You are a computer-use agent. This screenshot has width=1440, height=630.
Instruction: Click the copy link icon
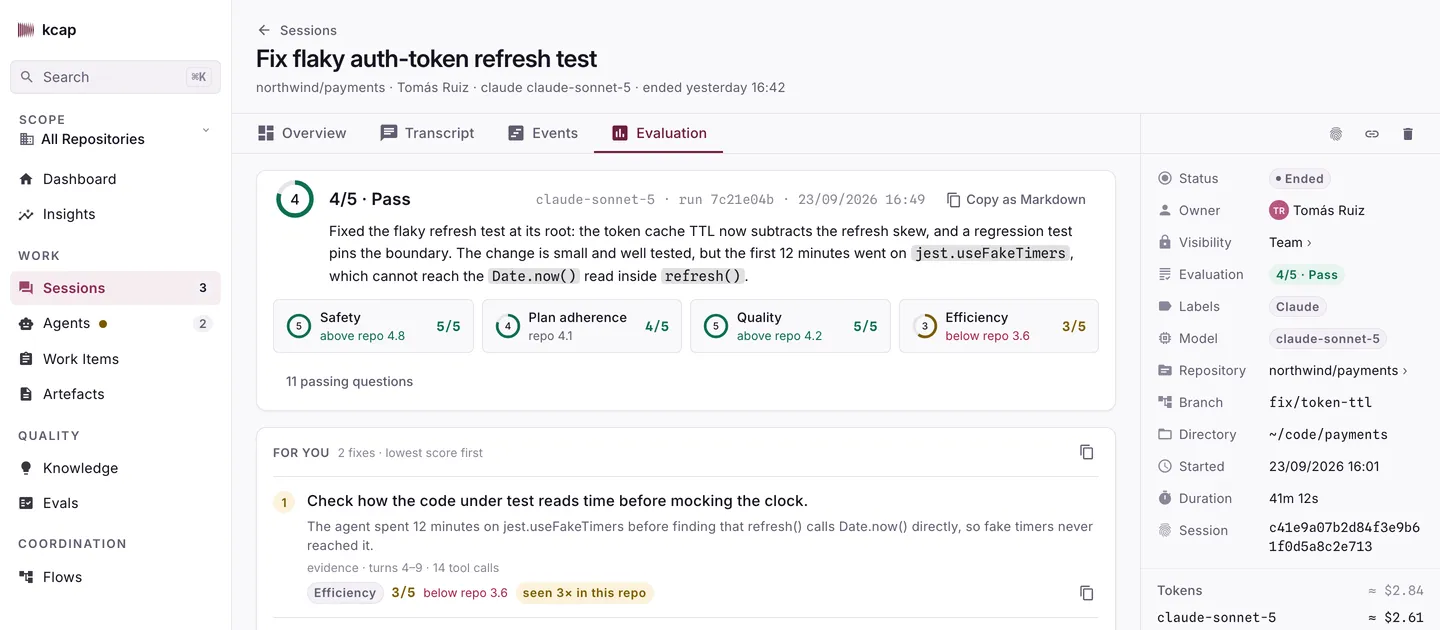coord(1372,134)
